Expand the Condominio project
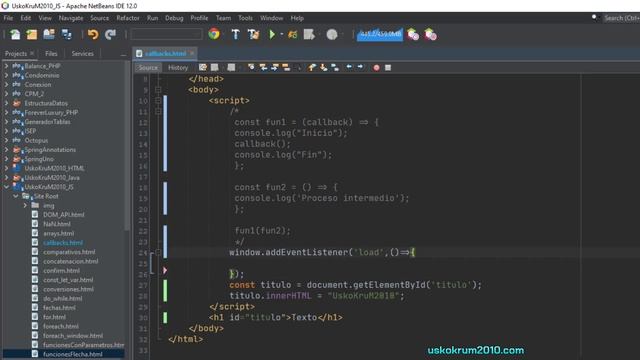Viewport: 640px width, 360px height. pyautogui.click(x=6, y=75)
